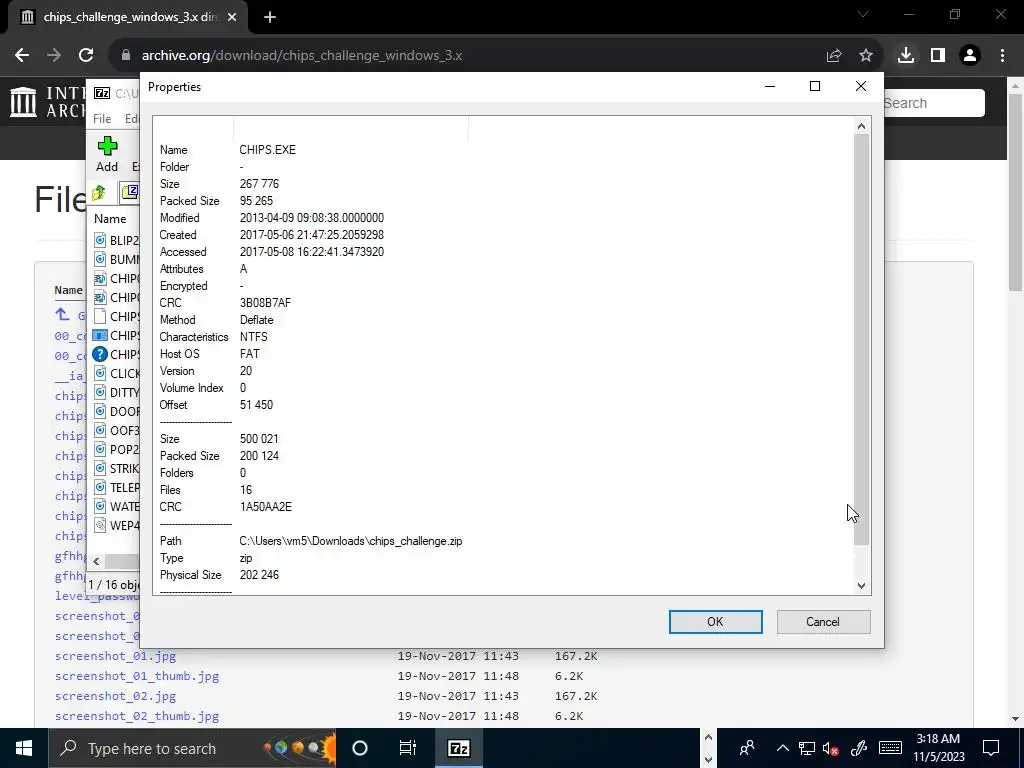Open Task View from the taskbar

pos(408,748)
